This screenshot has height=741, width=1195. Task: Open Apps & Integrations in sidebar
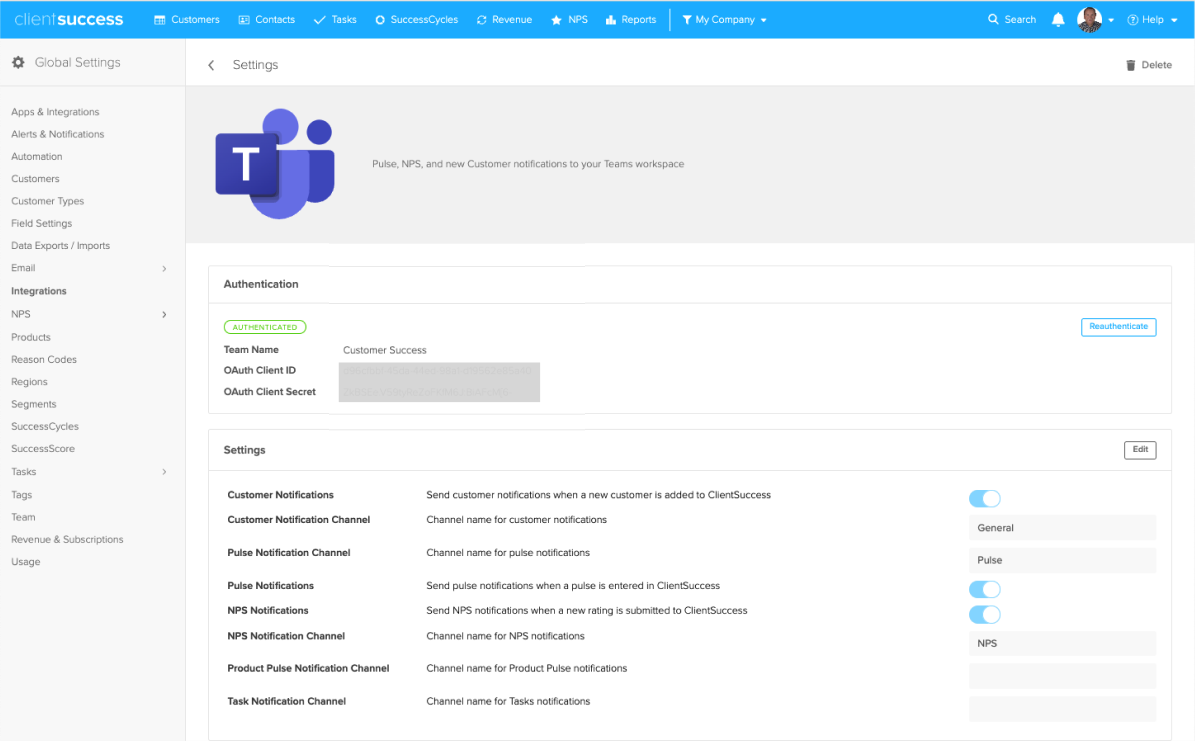click(55, 112)
